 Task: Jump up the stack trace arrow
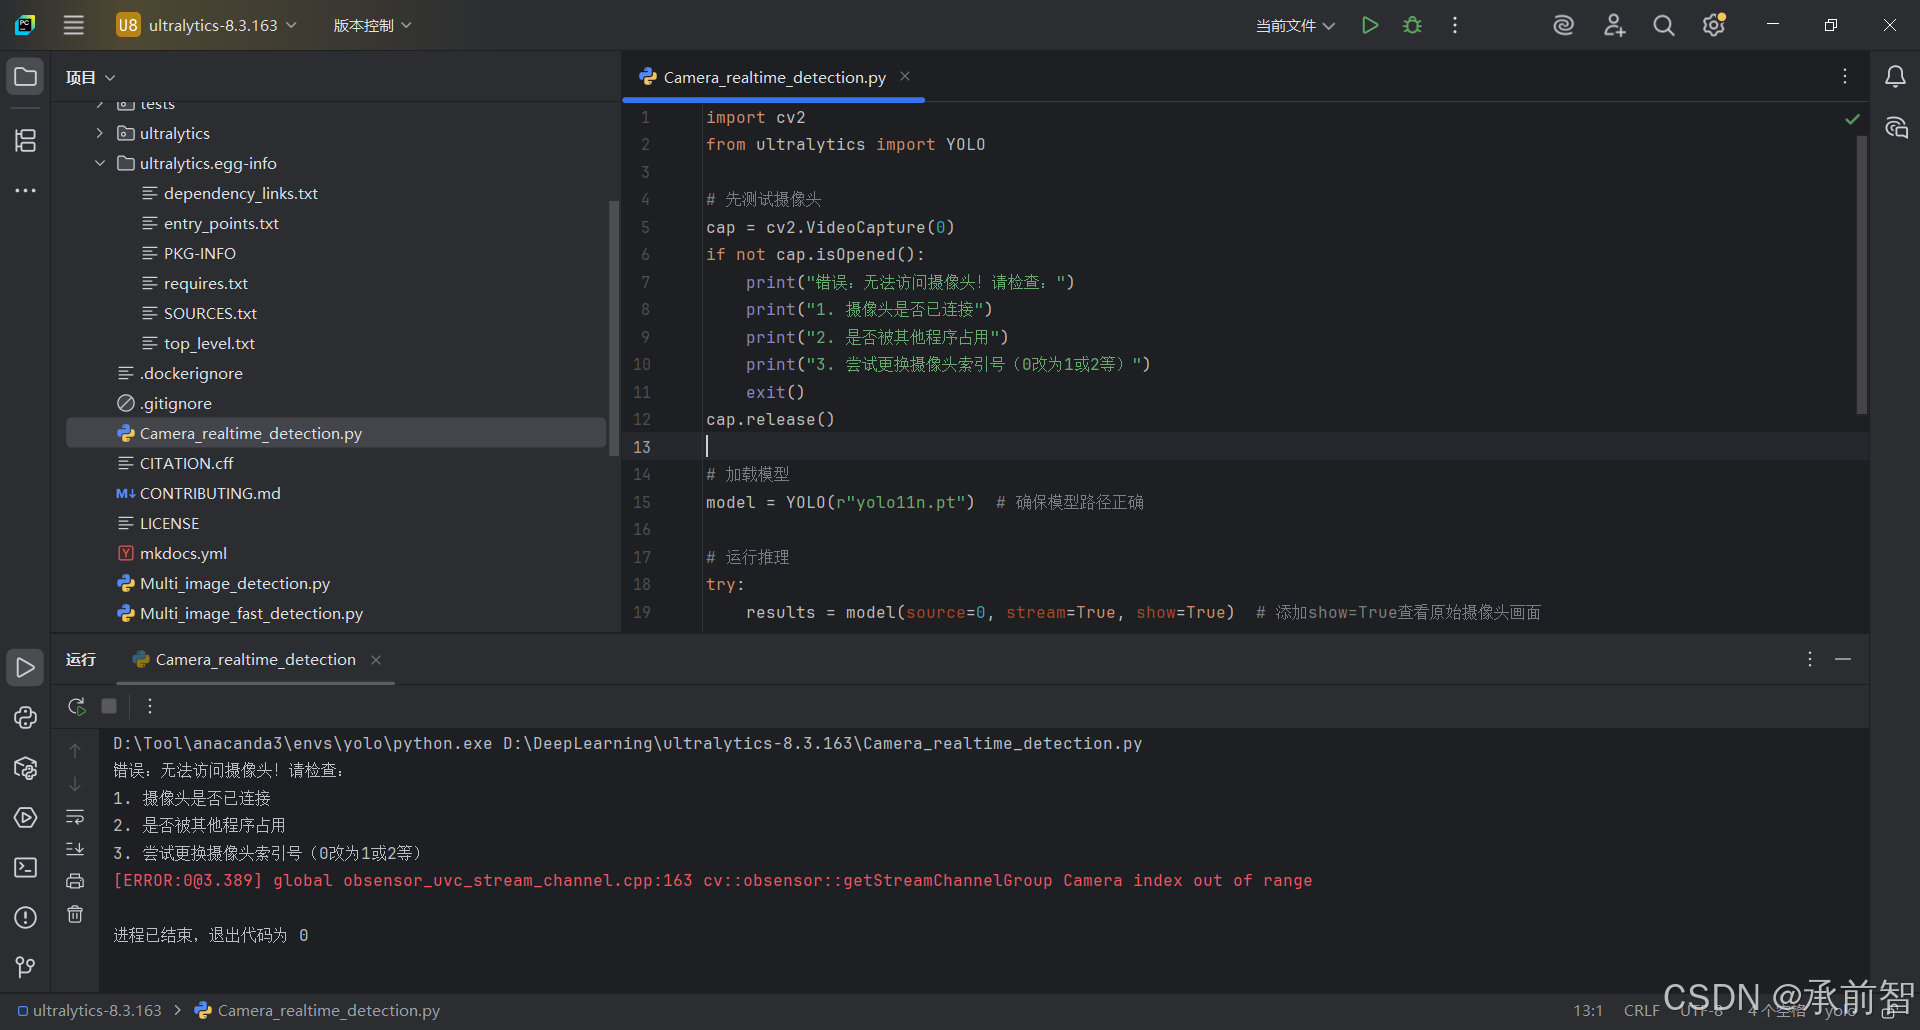point(75,751)
